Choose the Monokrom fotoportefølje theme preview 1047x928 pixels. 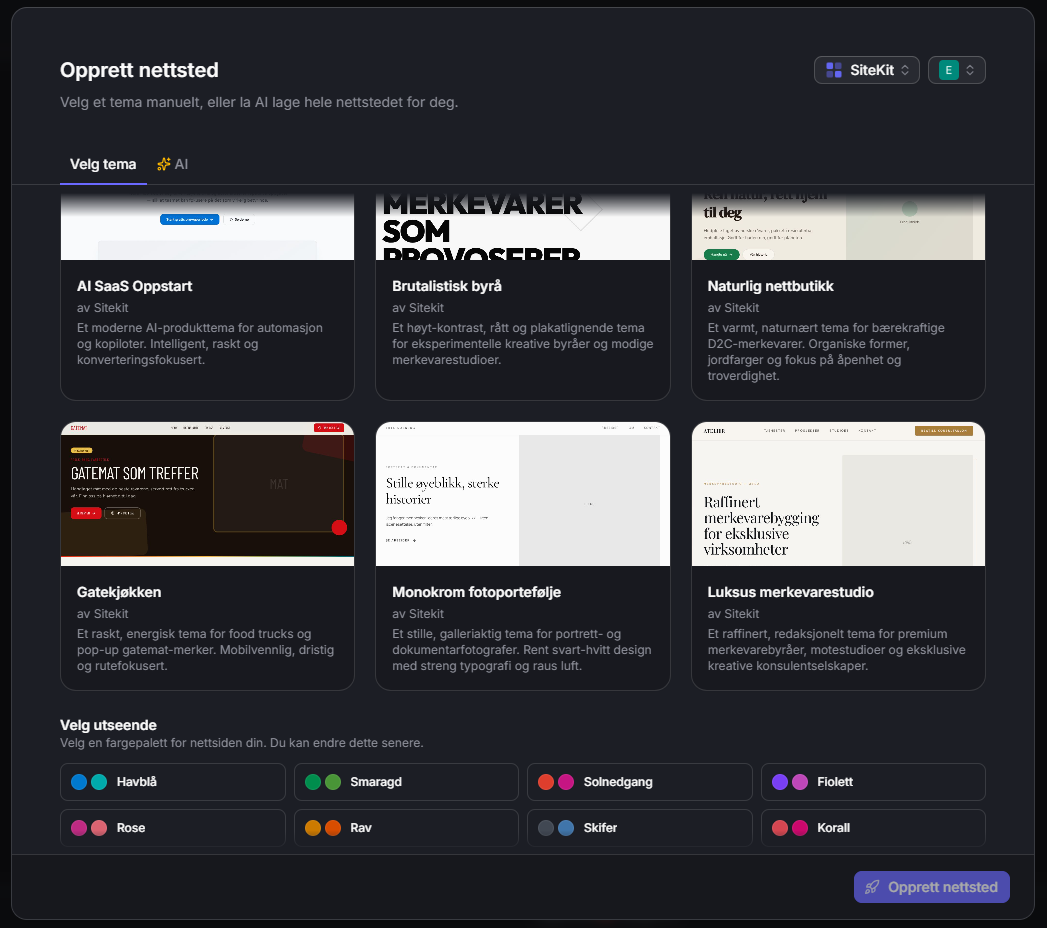click(522, 494)
